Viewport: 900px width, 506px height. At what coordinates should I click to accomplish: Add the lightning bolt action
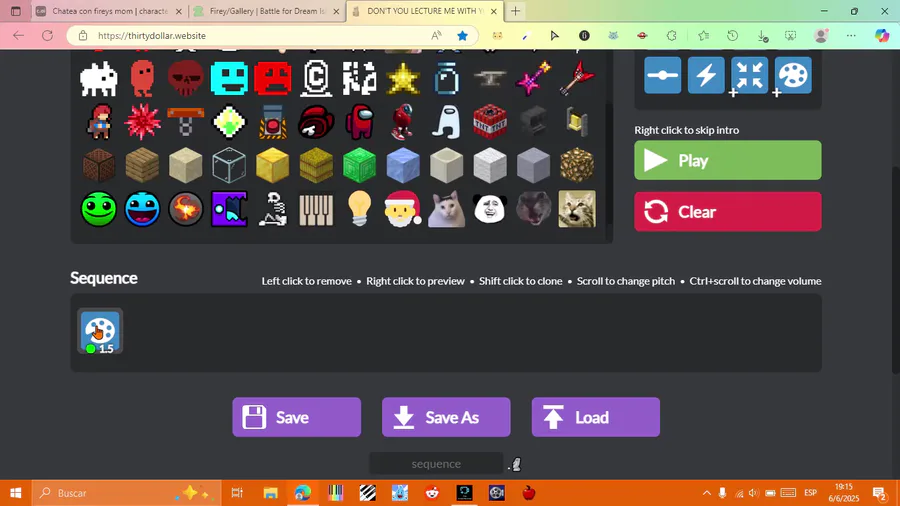706,75
